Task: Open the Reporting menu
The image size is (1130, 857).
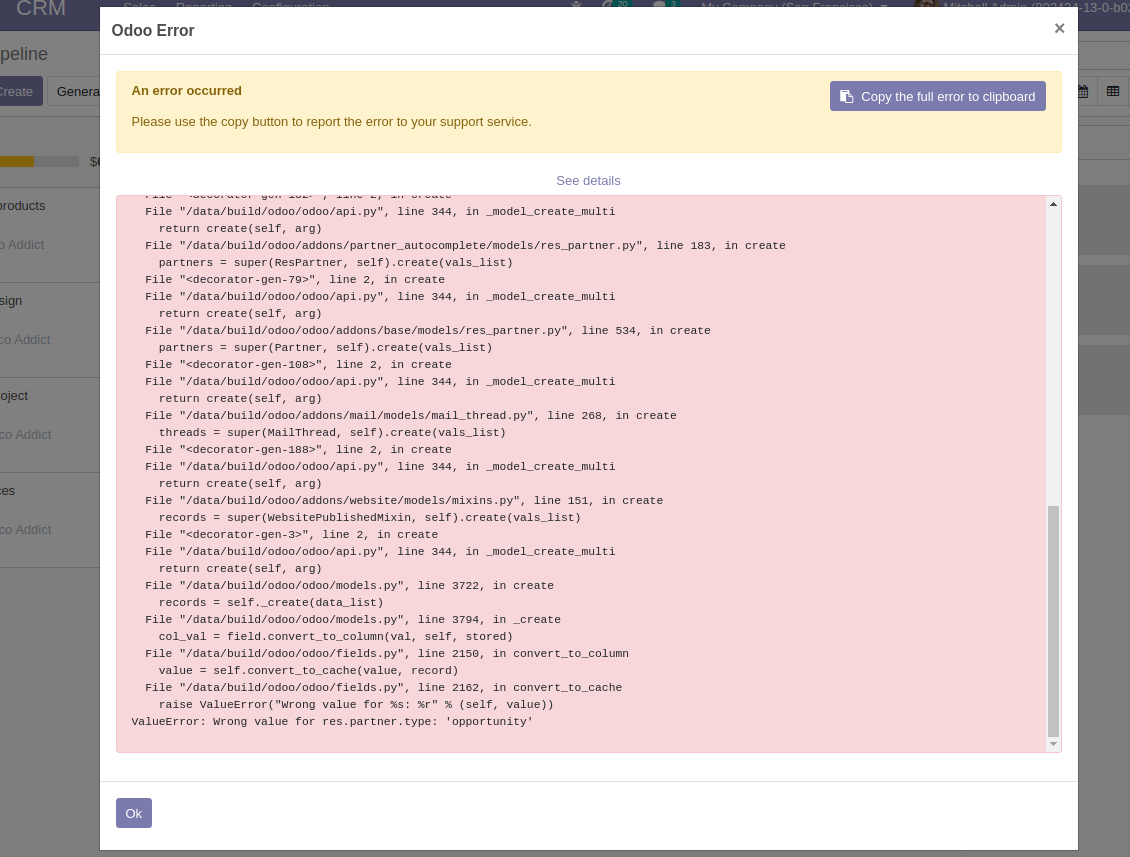Action: coord(204,6)
